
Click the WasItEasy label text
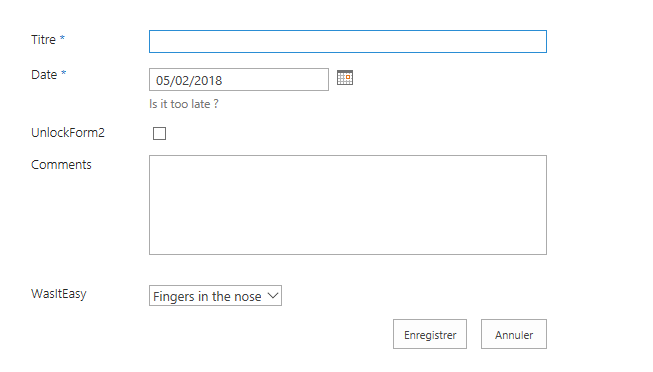(59, 294)
